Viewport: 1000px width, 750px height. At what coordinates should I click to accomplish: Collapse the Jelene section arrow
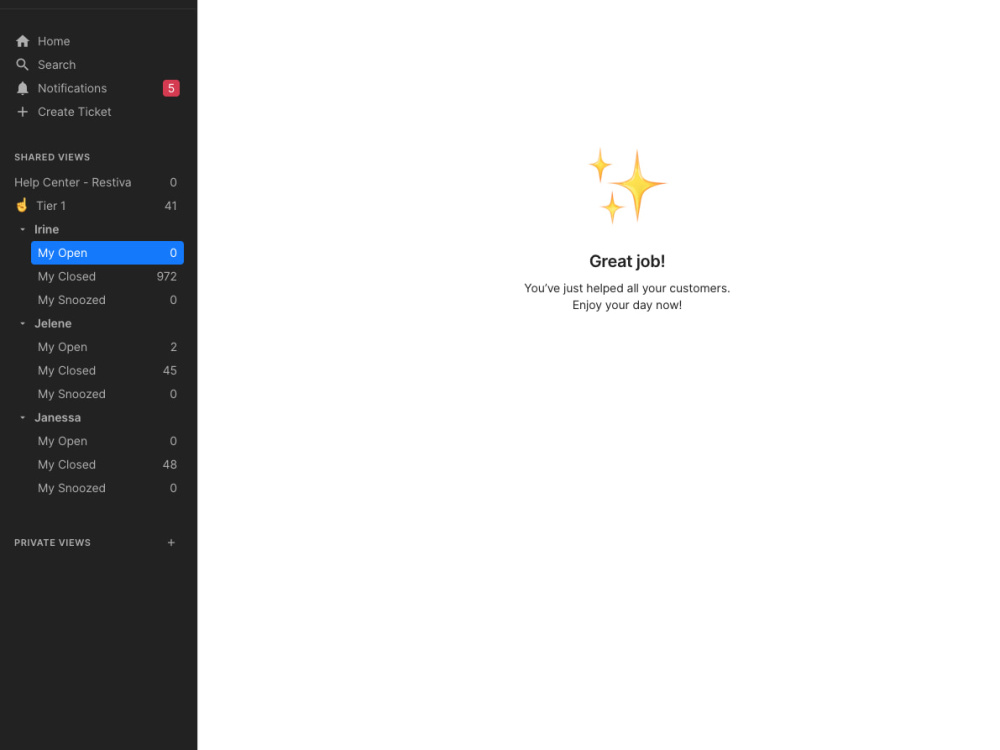click(x=22, y=323)
